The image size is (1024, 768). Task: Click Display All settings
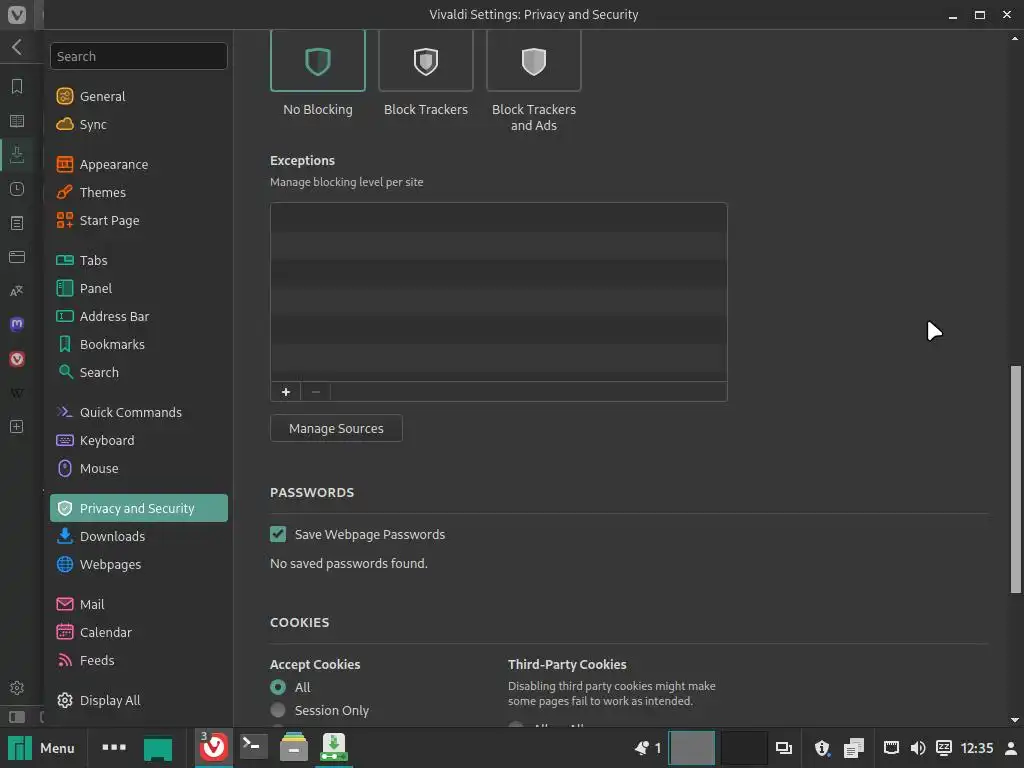point(138,700)
